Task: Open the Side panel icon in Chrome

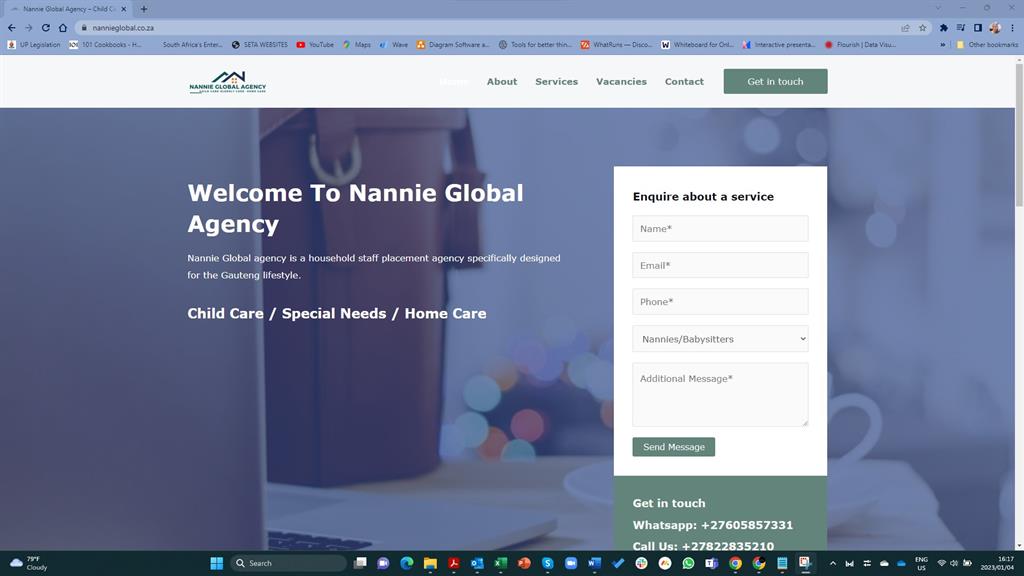Action: click(978, 27)
